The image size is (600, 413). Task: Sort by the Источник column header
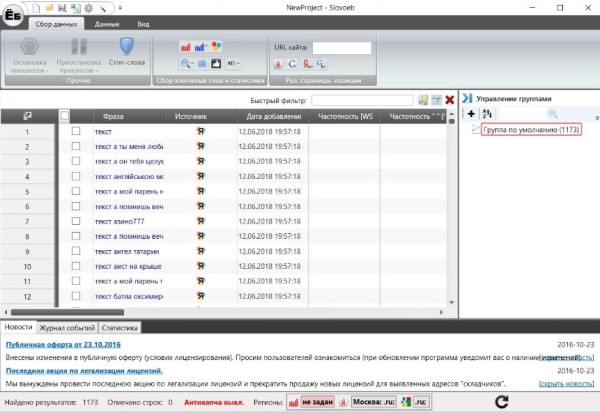201,116
